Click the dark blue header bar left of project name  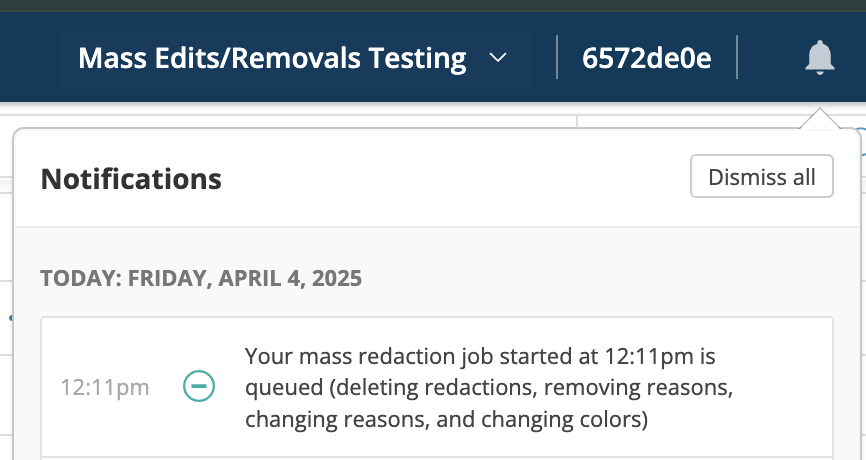35,59
